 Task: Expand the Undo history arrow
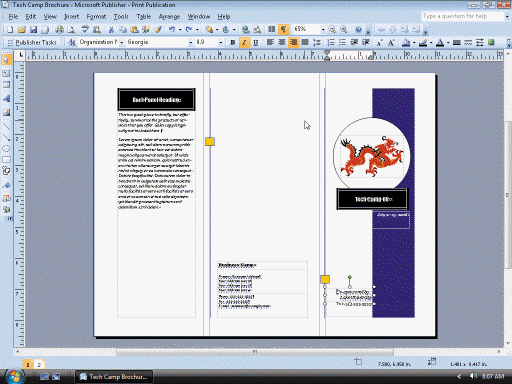click(180, 30)
